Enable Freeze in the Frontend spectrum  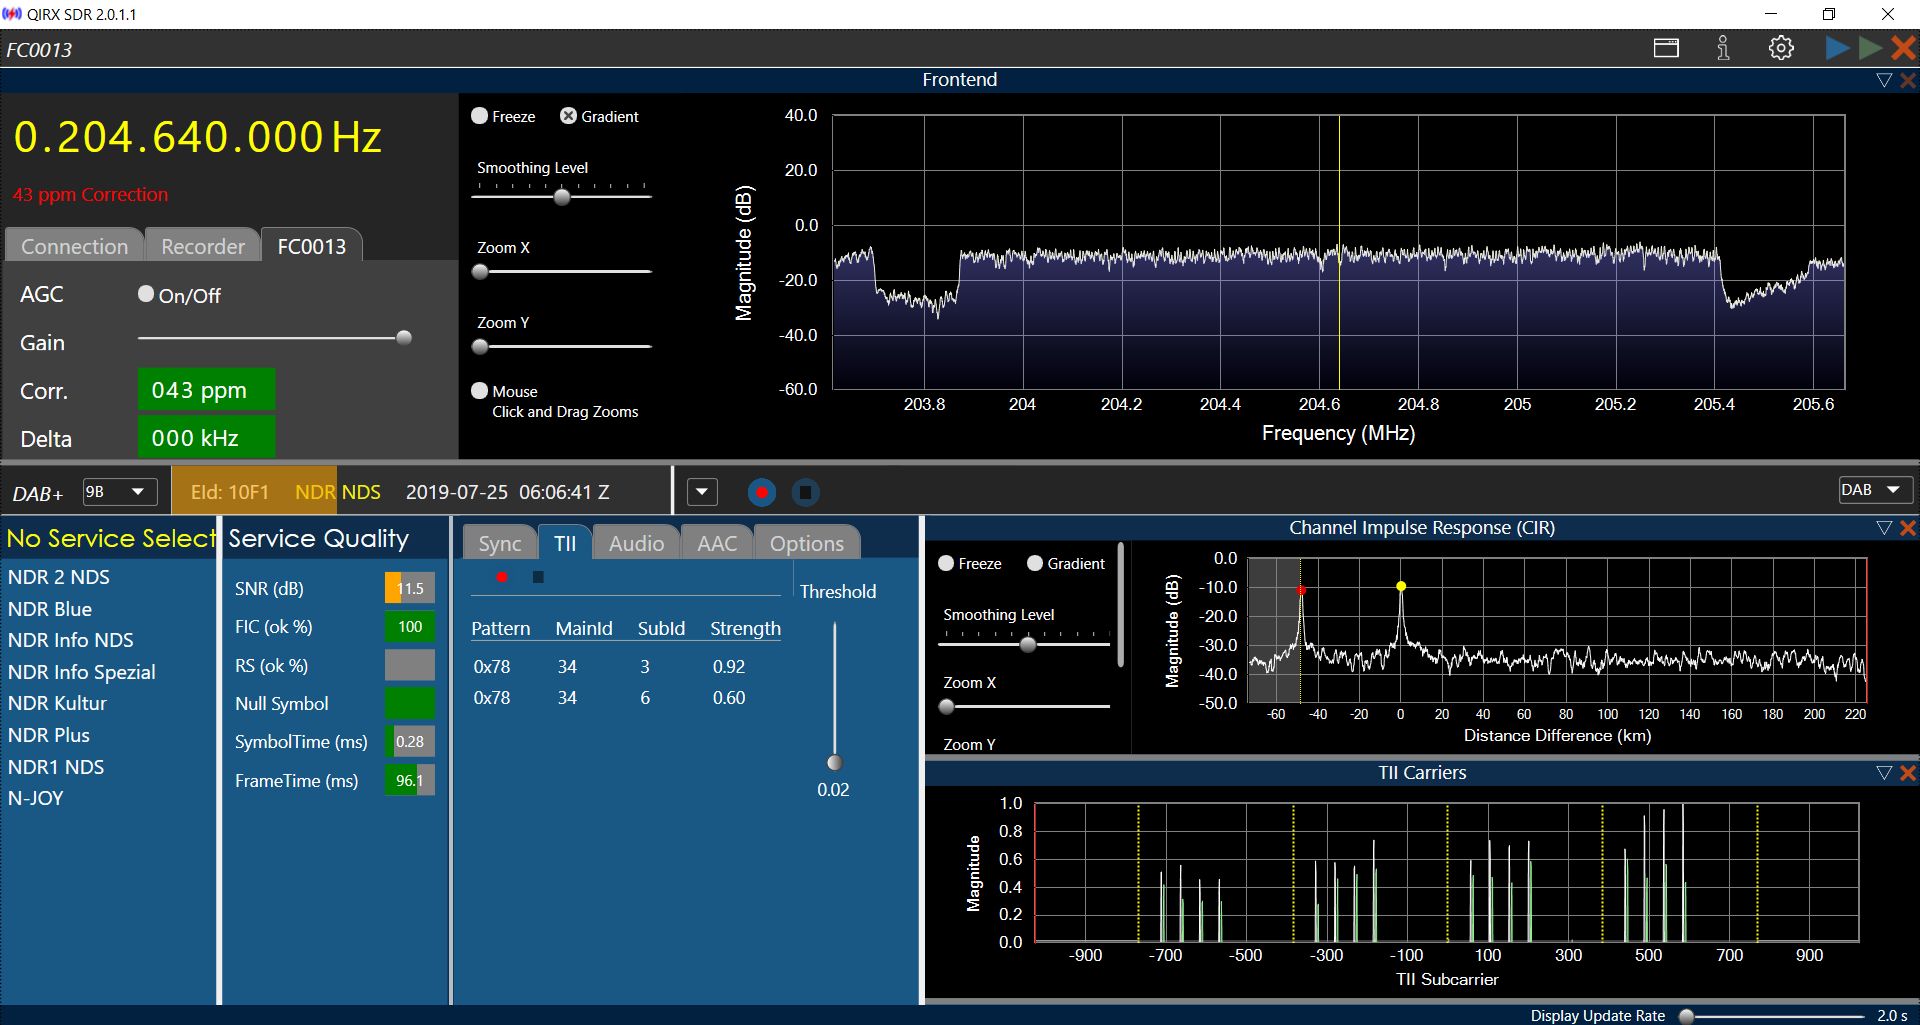coord(480,116)
